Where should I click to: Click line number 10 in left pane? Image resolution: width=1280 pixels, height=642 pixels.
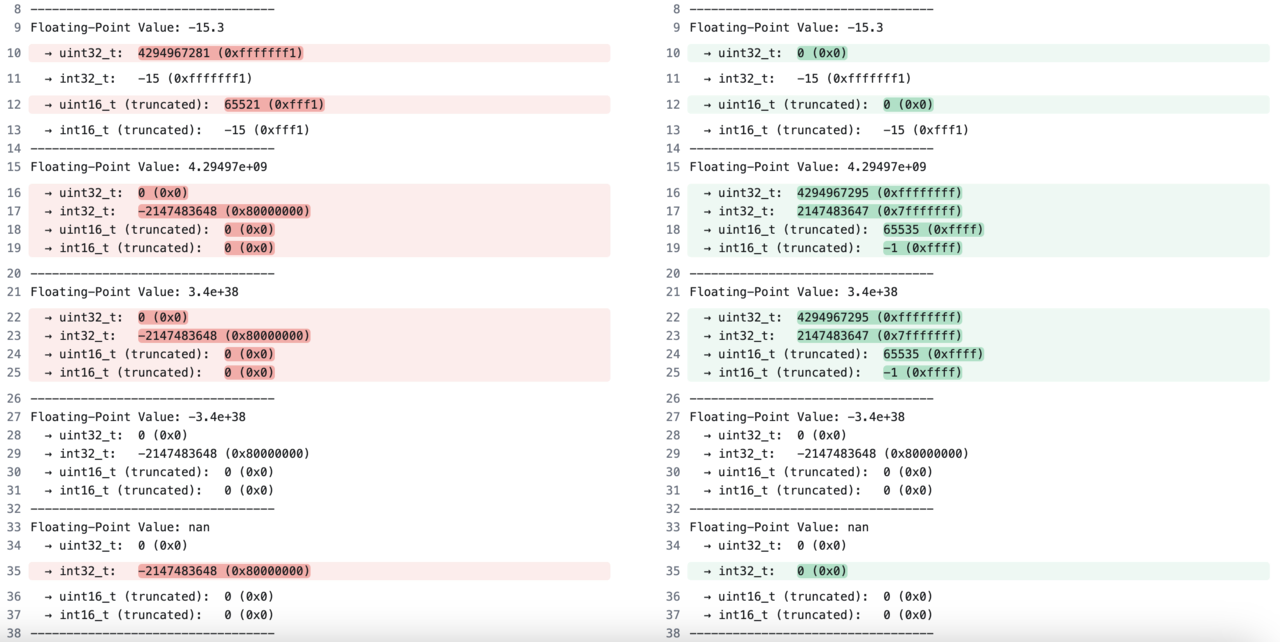click(x=14, y=53)
